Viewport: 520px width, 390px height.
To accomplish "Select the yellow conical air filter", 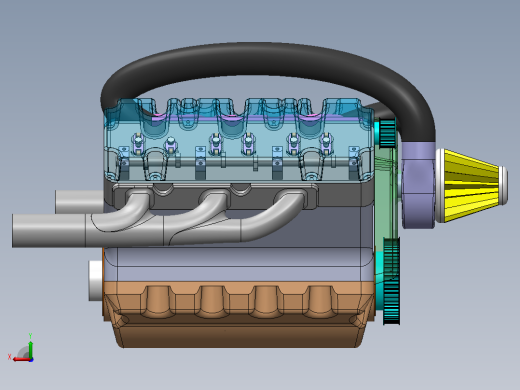I will point(472,185).
